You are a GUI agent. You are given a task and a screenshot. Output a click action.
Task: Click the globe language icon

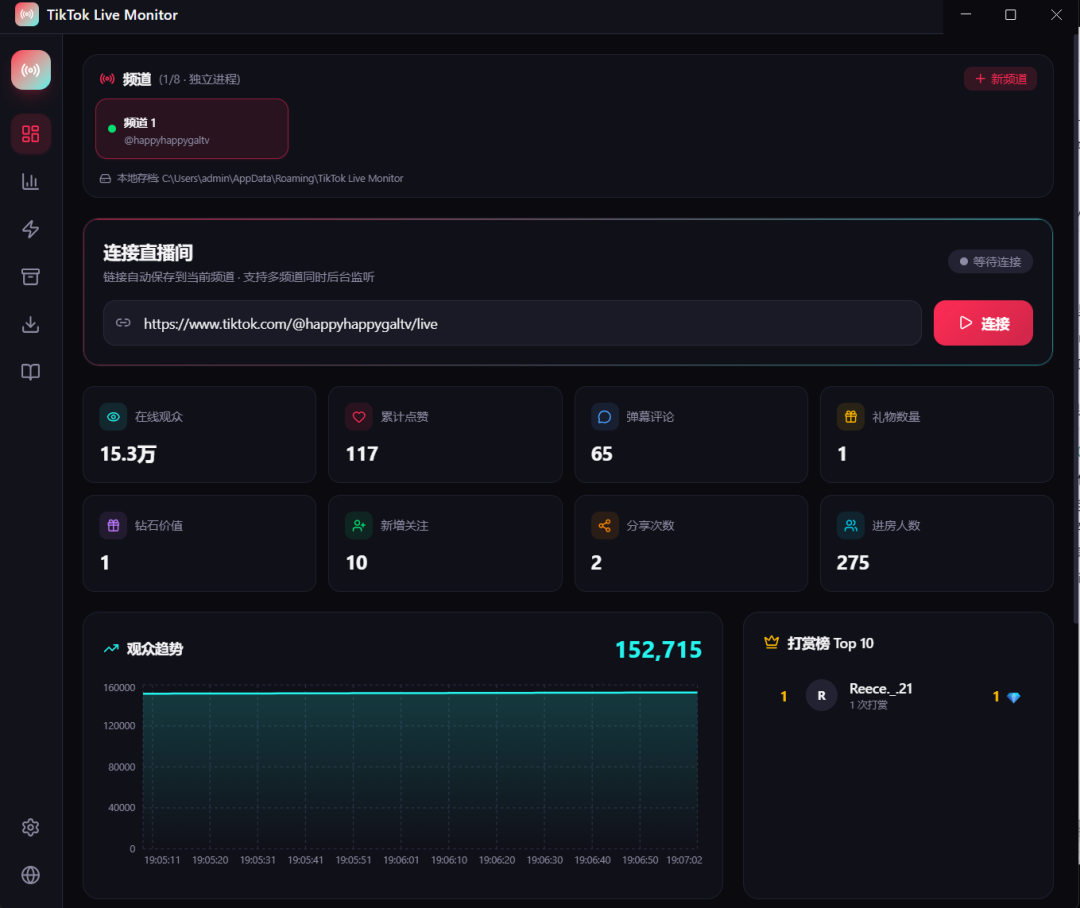(x=30, y=875)
